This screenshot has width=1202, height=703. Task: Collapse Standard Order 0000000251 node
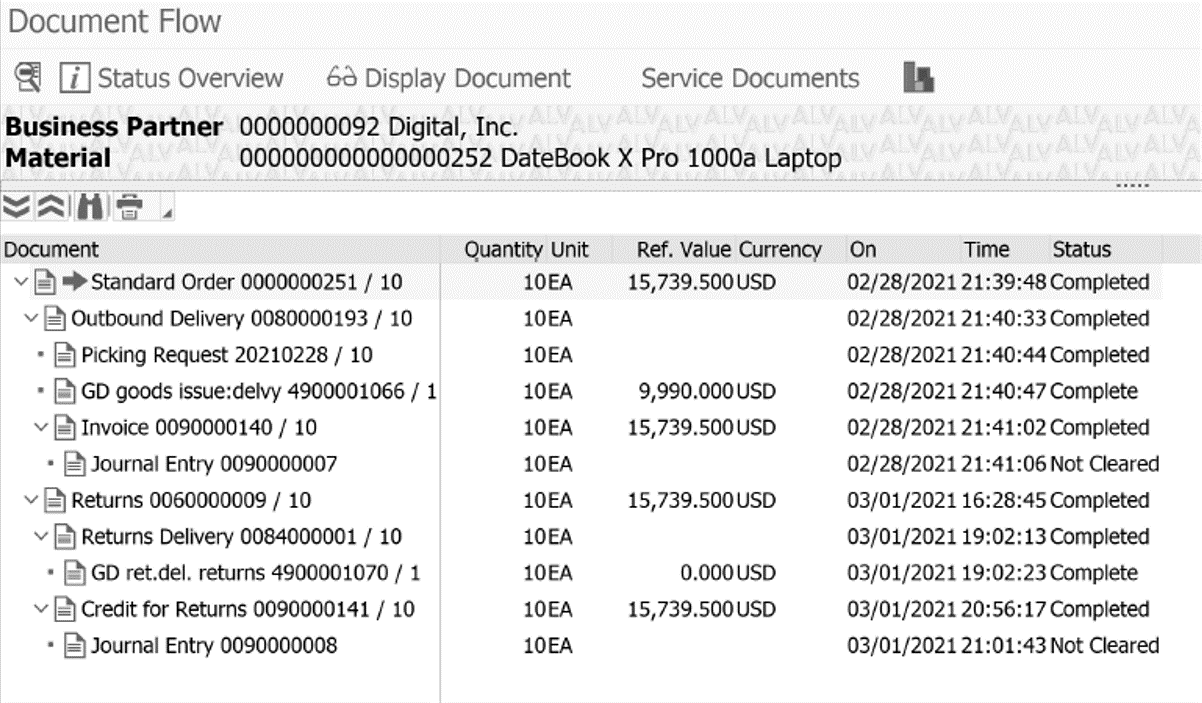pos(23,283)
